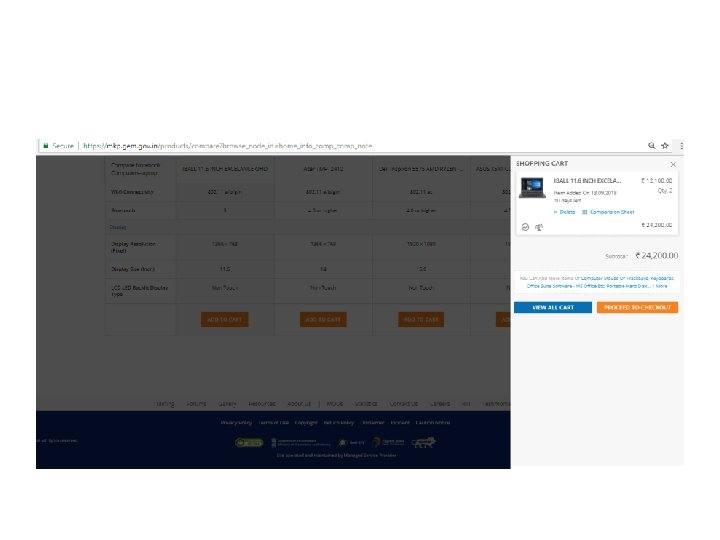Viewport: 720px width, 540px height.
Task: Open the Terms of Use footer link
Action: tap(274, 422)
